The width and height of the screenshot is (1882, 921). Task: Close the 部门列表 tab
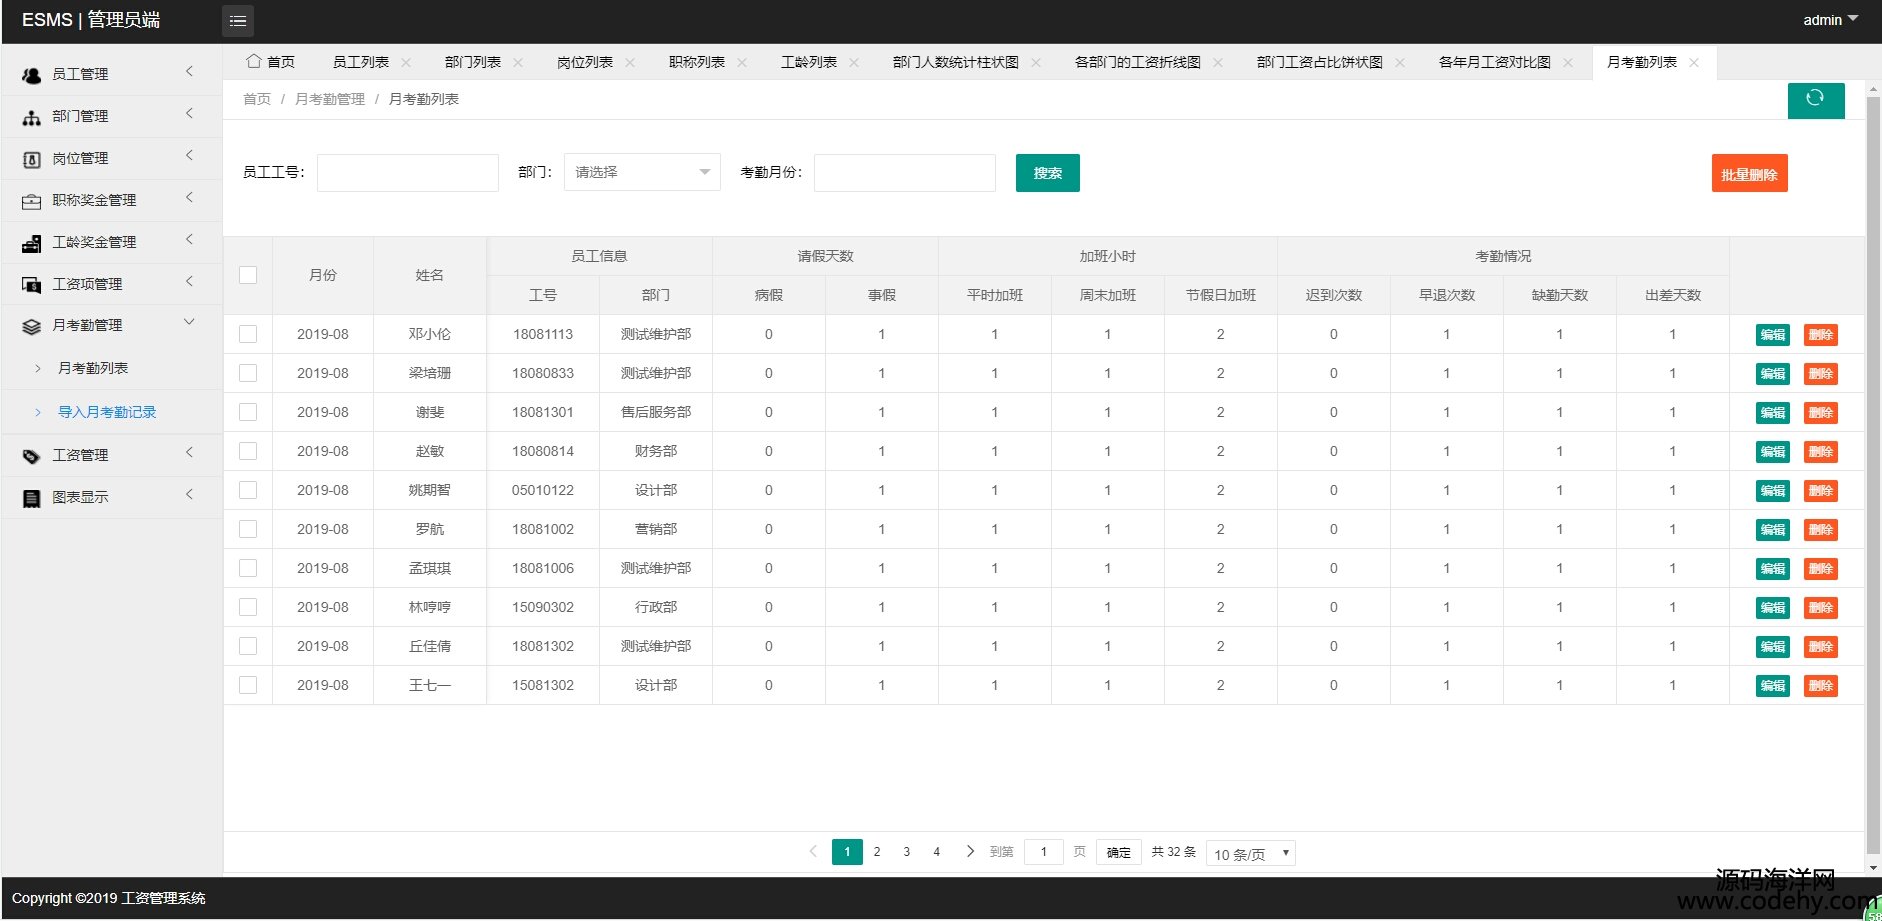tap(518, 62)
